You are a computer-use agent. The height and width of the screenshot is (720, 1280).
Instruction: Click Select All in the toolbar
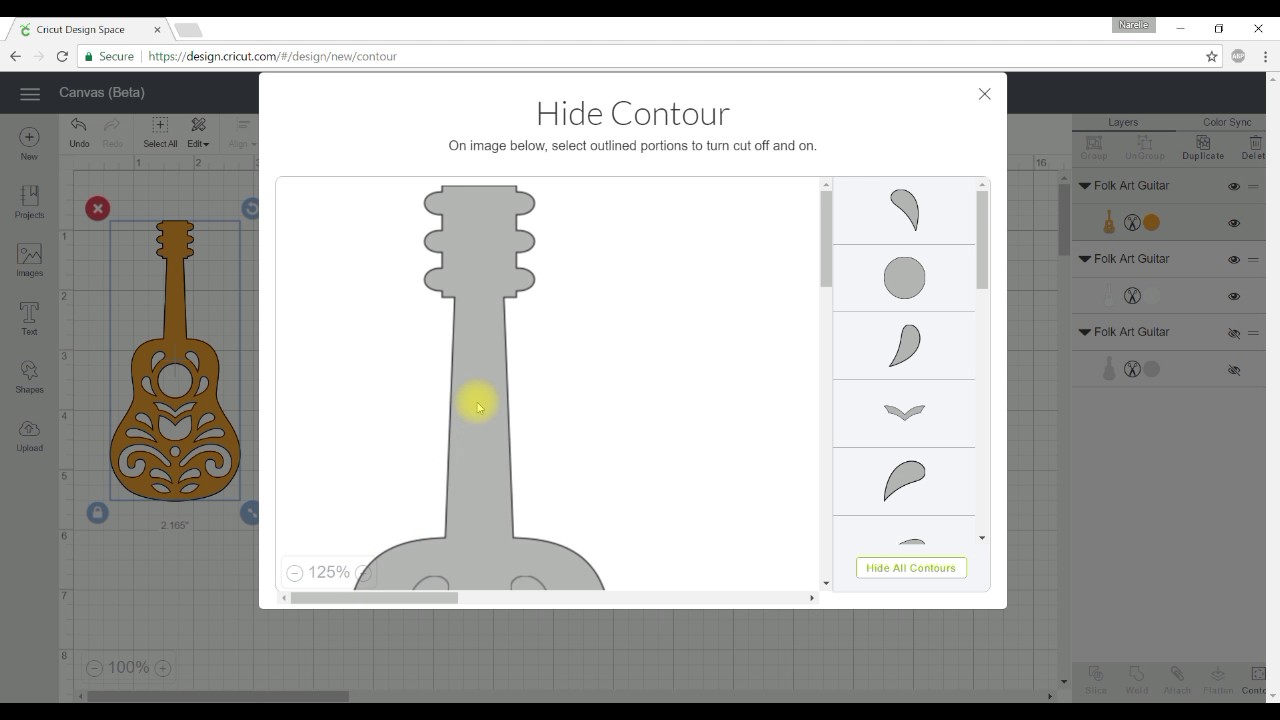tap(160, 132)
